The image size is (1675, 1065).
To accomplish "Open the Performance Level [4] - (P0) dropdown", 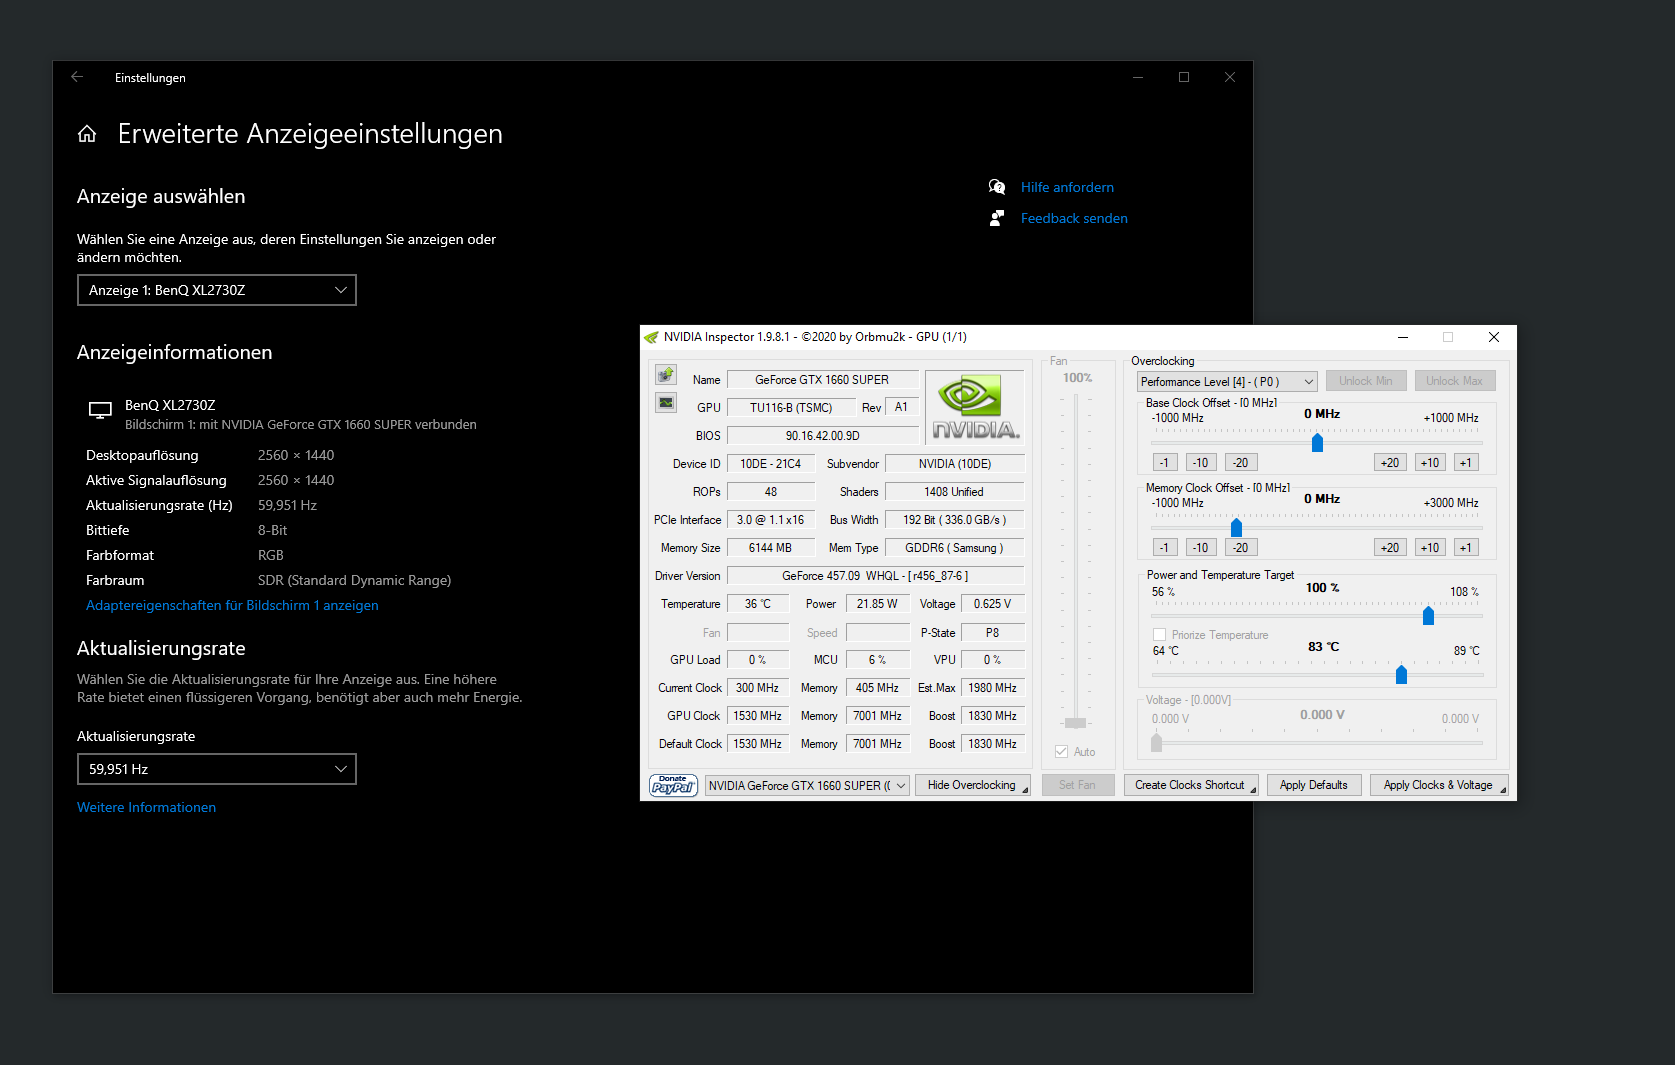I will pos(1227,382).
